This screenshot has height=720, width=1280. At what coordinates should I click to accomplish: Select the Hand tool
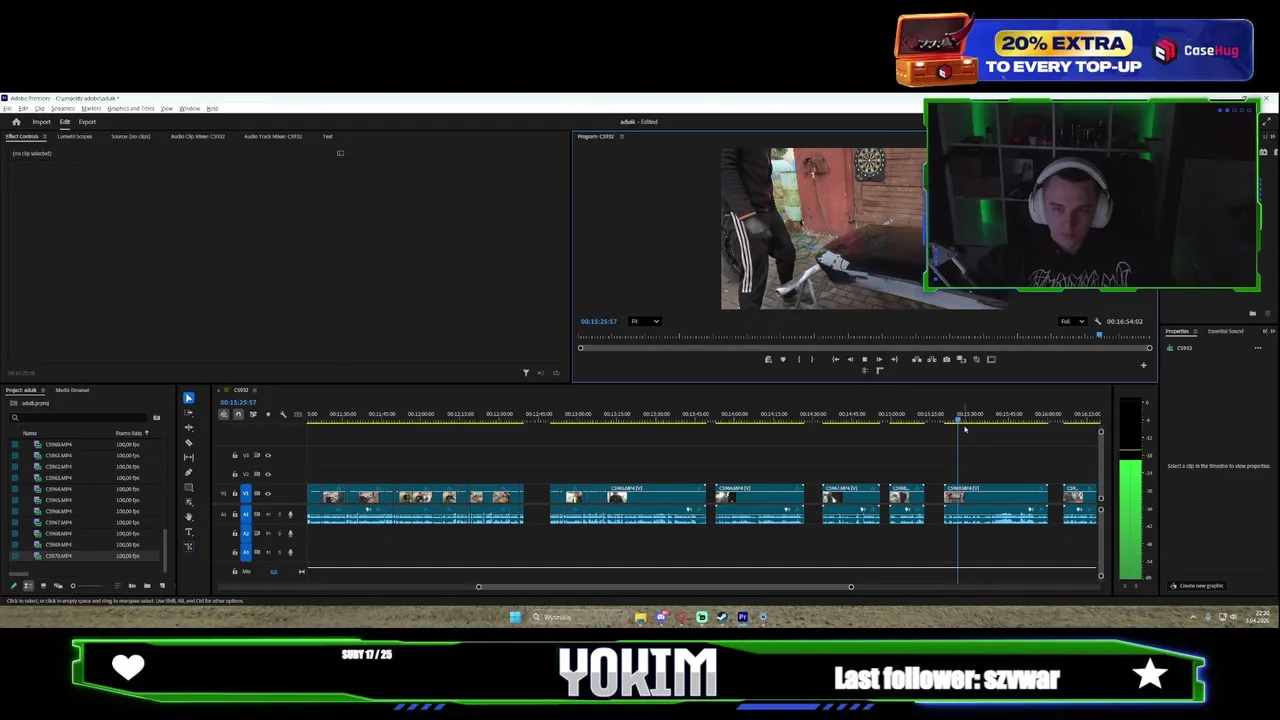click(189, 517)
